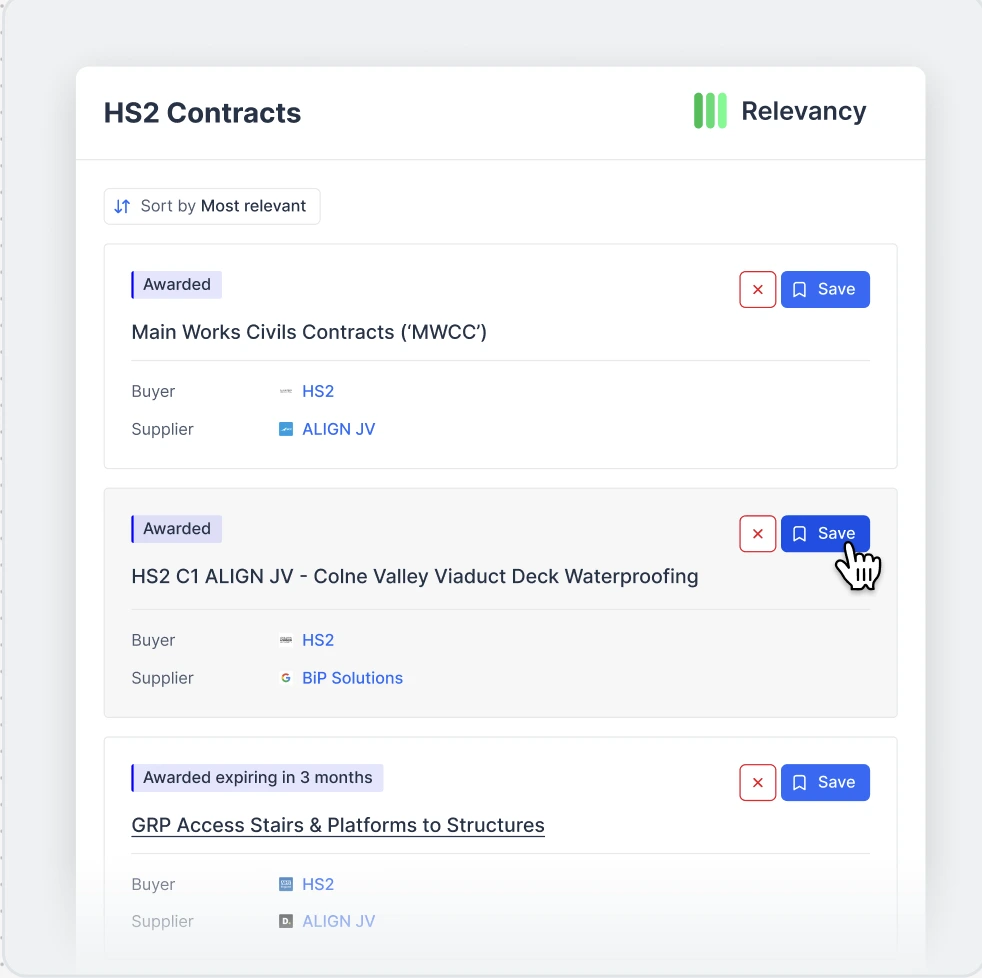Click the sort arrows icon
Image resolution: width=982 pixels, height=978 pixels.
[x=122, y=206]
